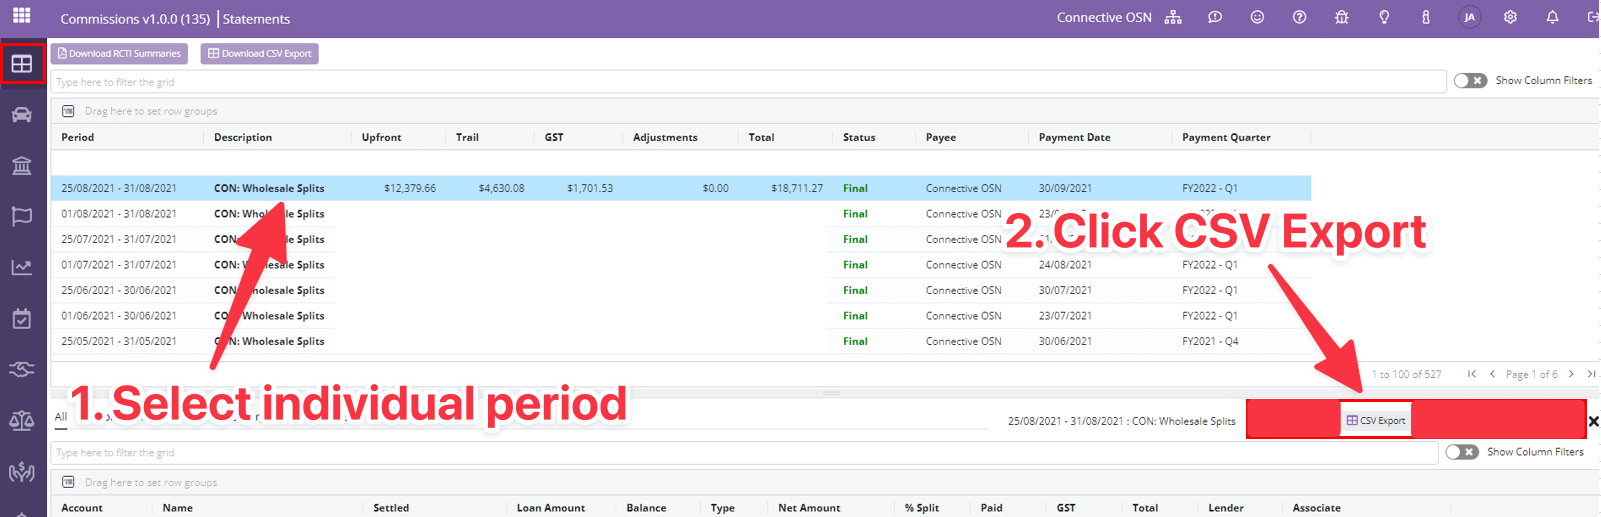
Task: Sort by the Description column header
Action: click(x=243, y=137)
